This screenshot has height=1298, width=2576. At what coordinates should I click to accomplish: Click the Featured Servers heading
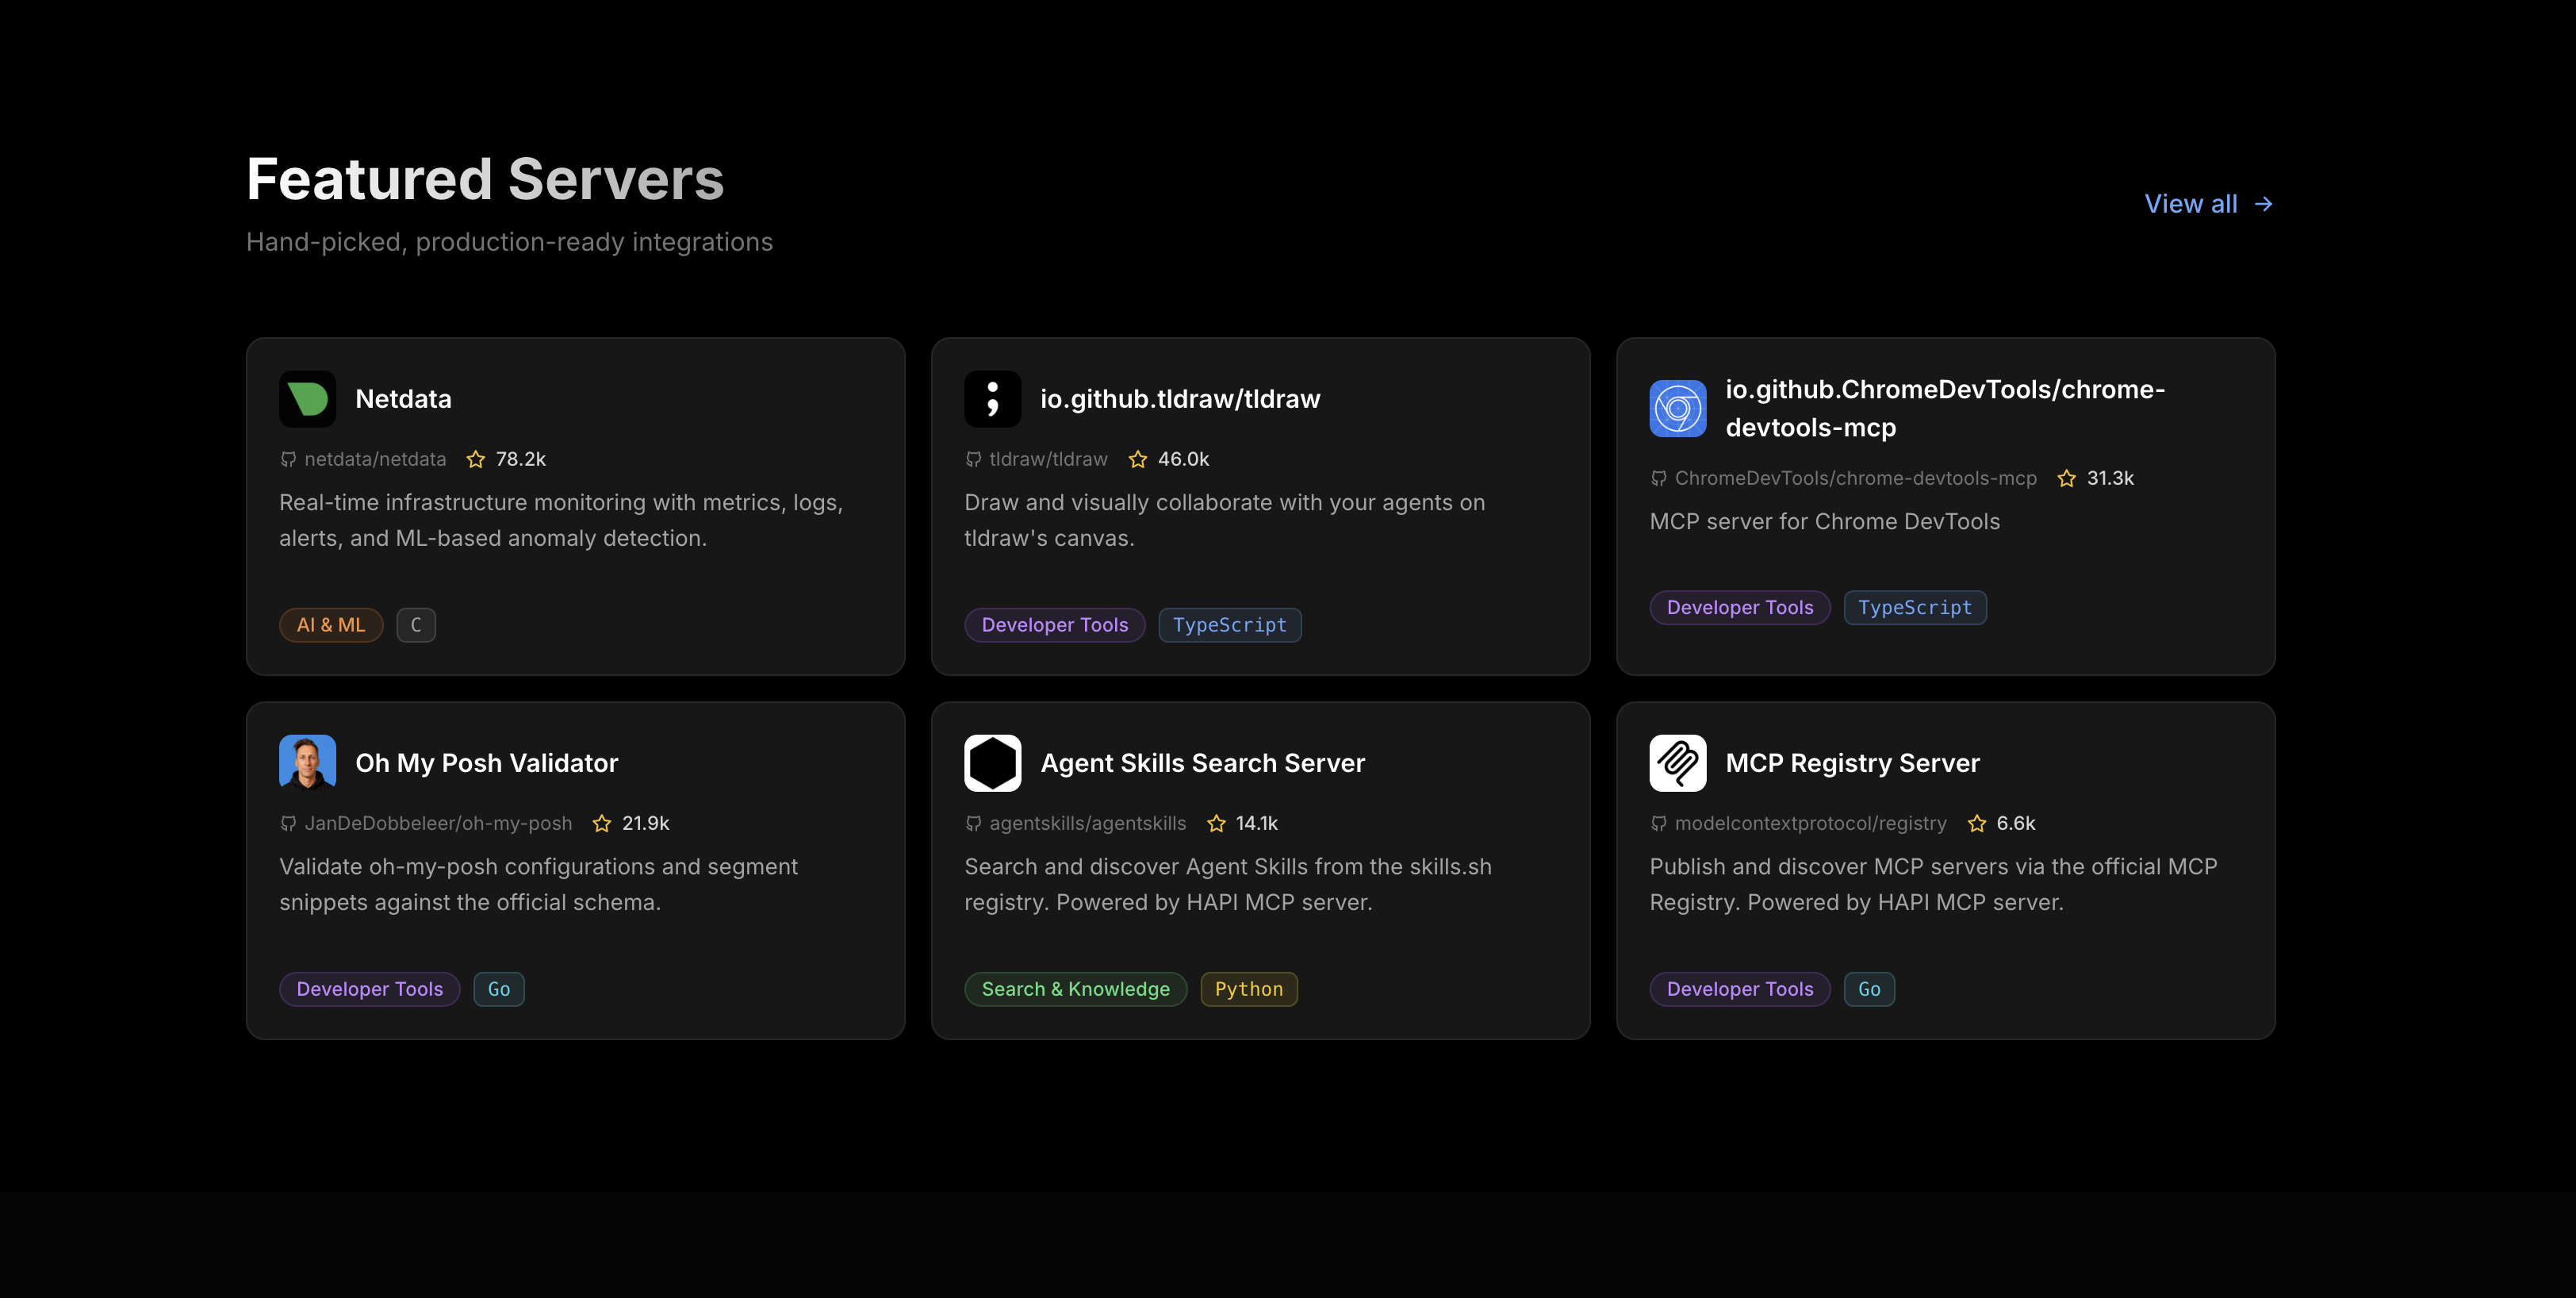tap(485, 179)
